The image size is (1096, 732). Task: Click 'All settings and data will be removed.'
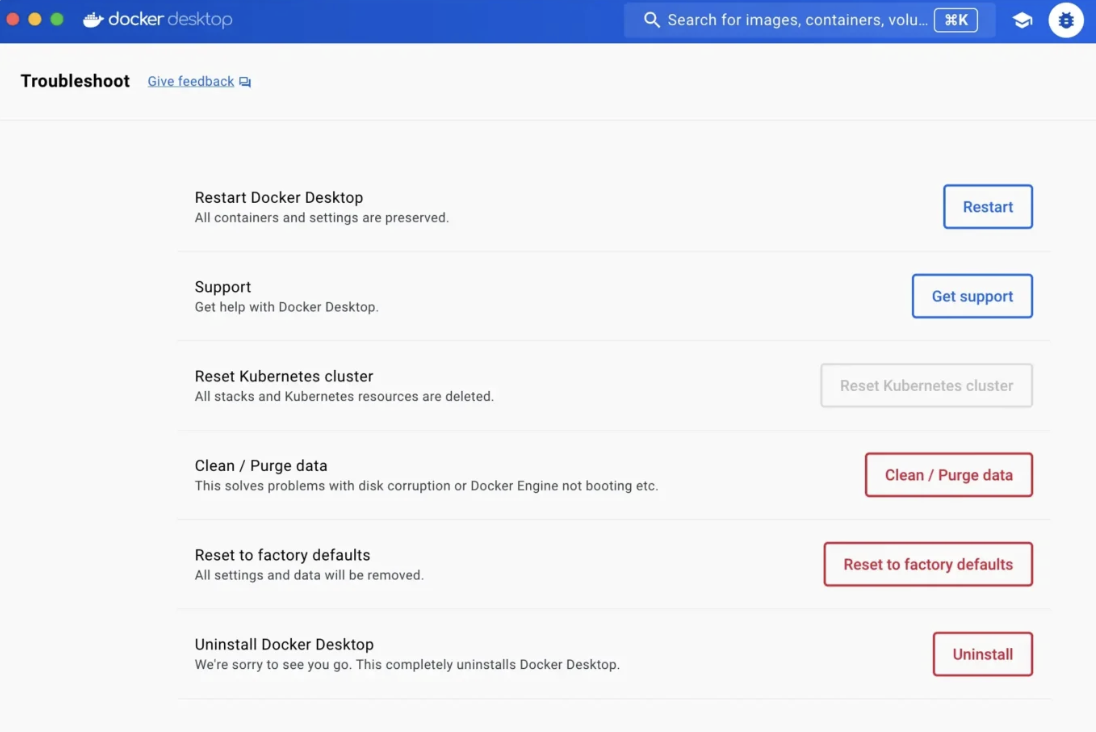click(309, 575)
